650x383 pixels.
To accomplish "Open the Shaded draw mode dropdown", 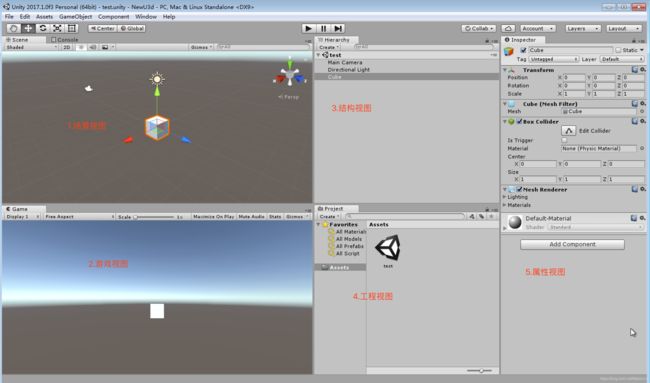I will coord(31,47).
